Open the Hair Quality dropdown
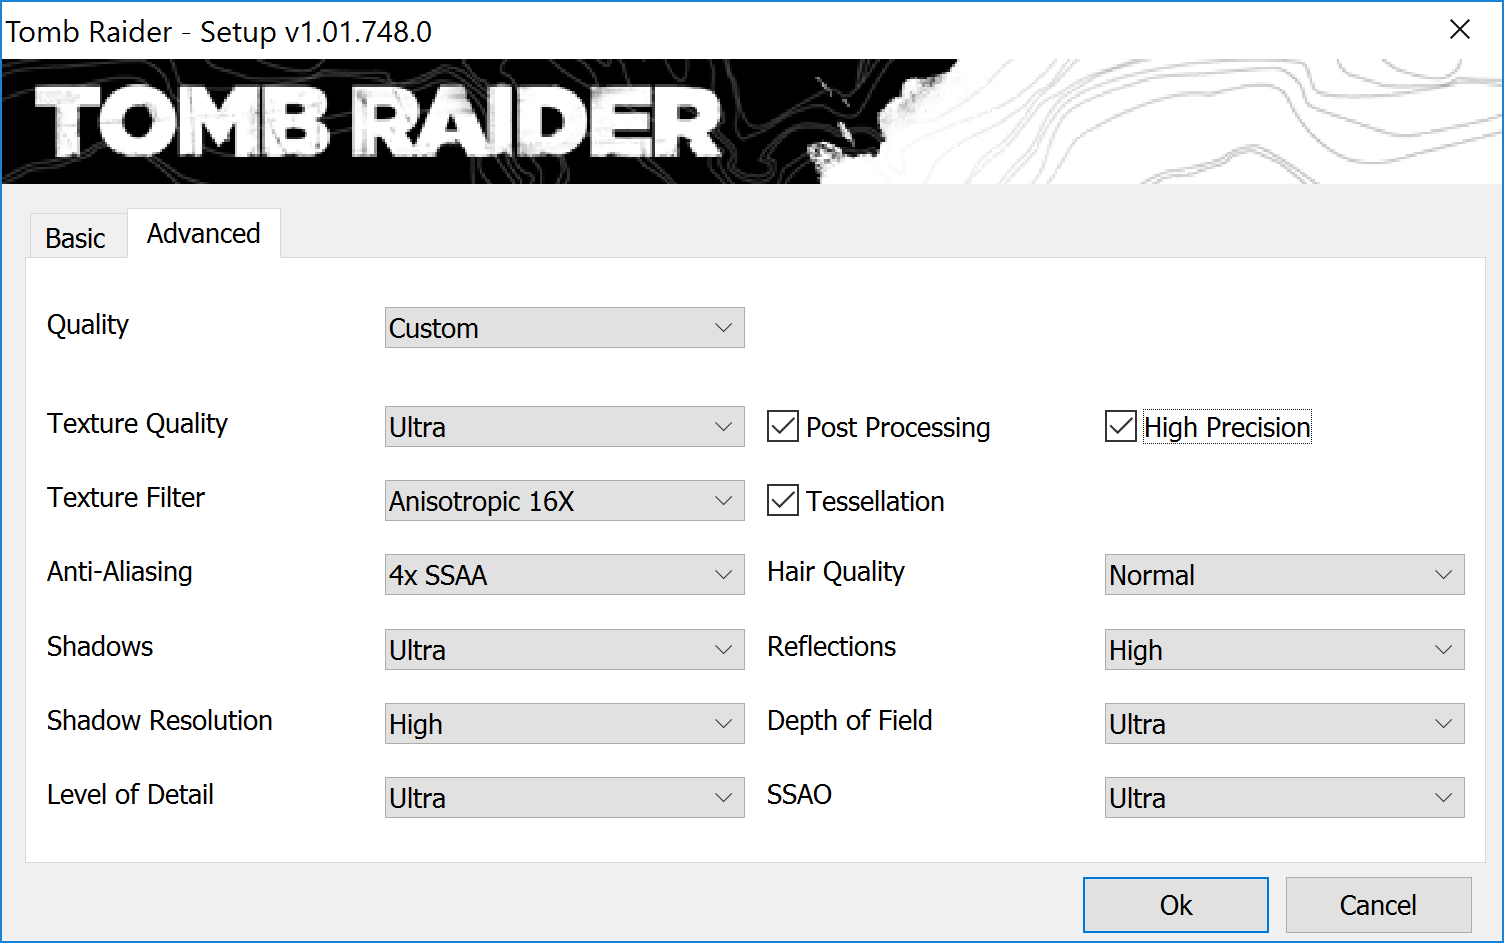The height and width of the screenshot is (943, 1504). (x=1284, y=575)
